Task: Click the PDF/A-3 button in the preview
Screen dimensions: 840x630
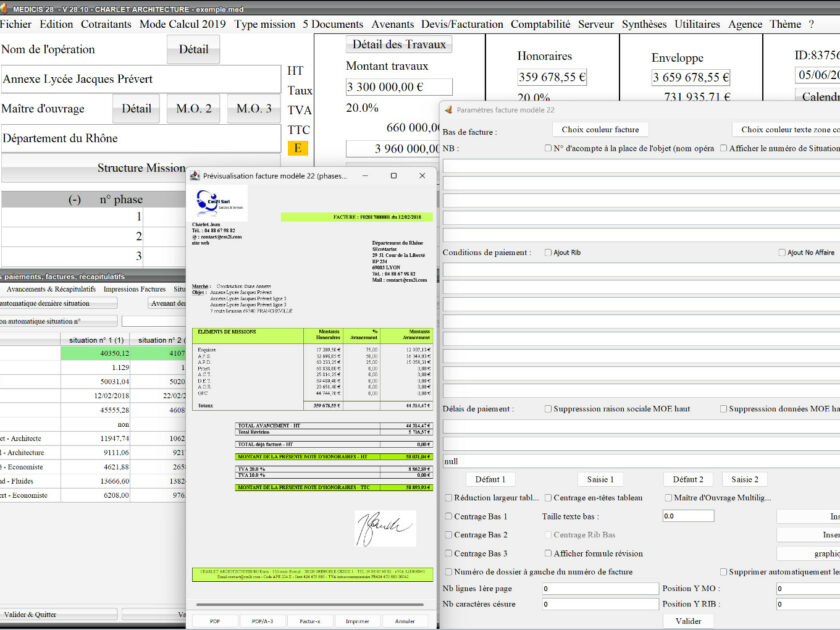Action: [262, 621]
